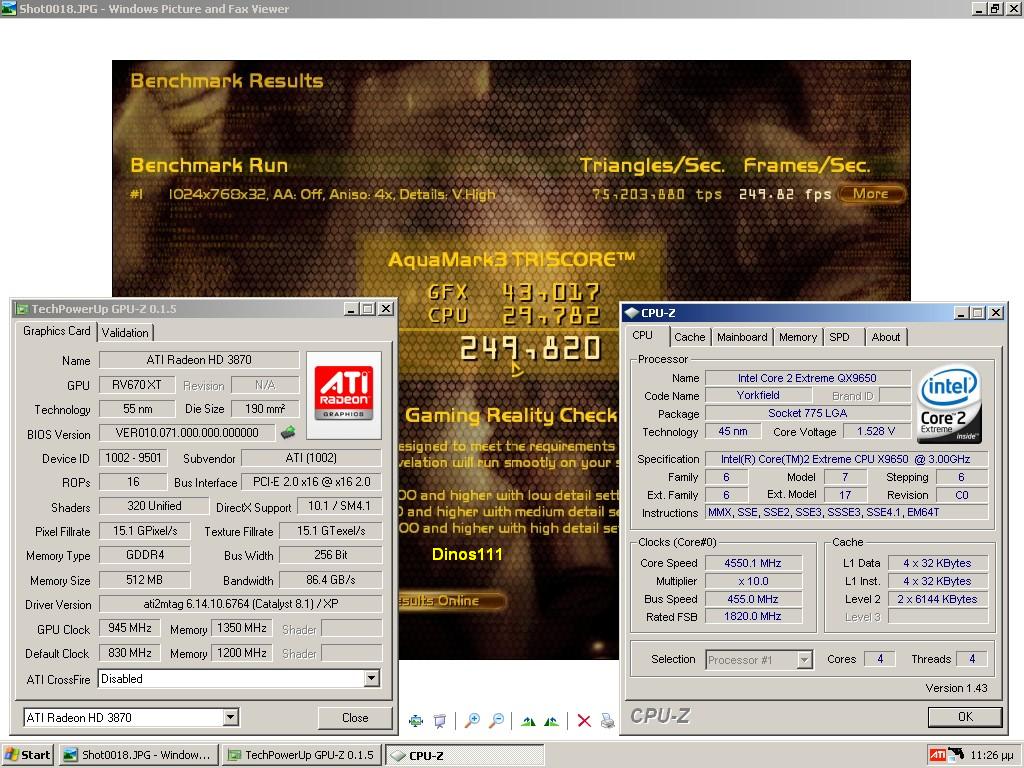The image size is (1024, 768).
Task: Click the Picture and Fax Viewer title icon
Action: point(8,8)
